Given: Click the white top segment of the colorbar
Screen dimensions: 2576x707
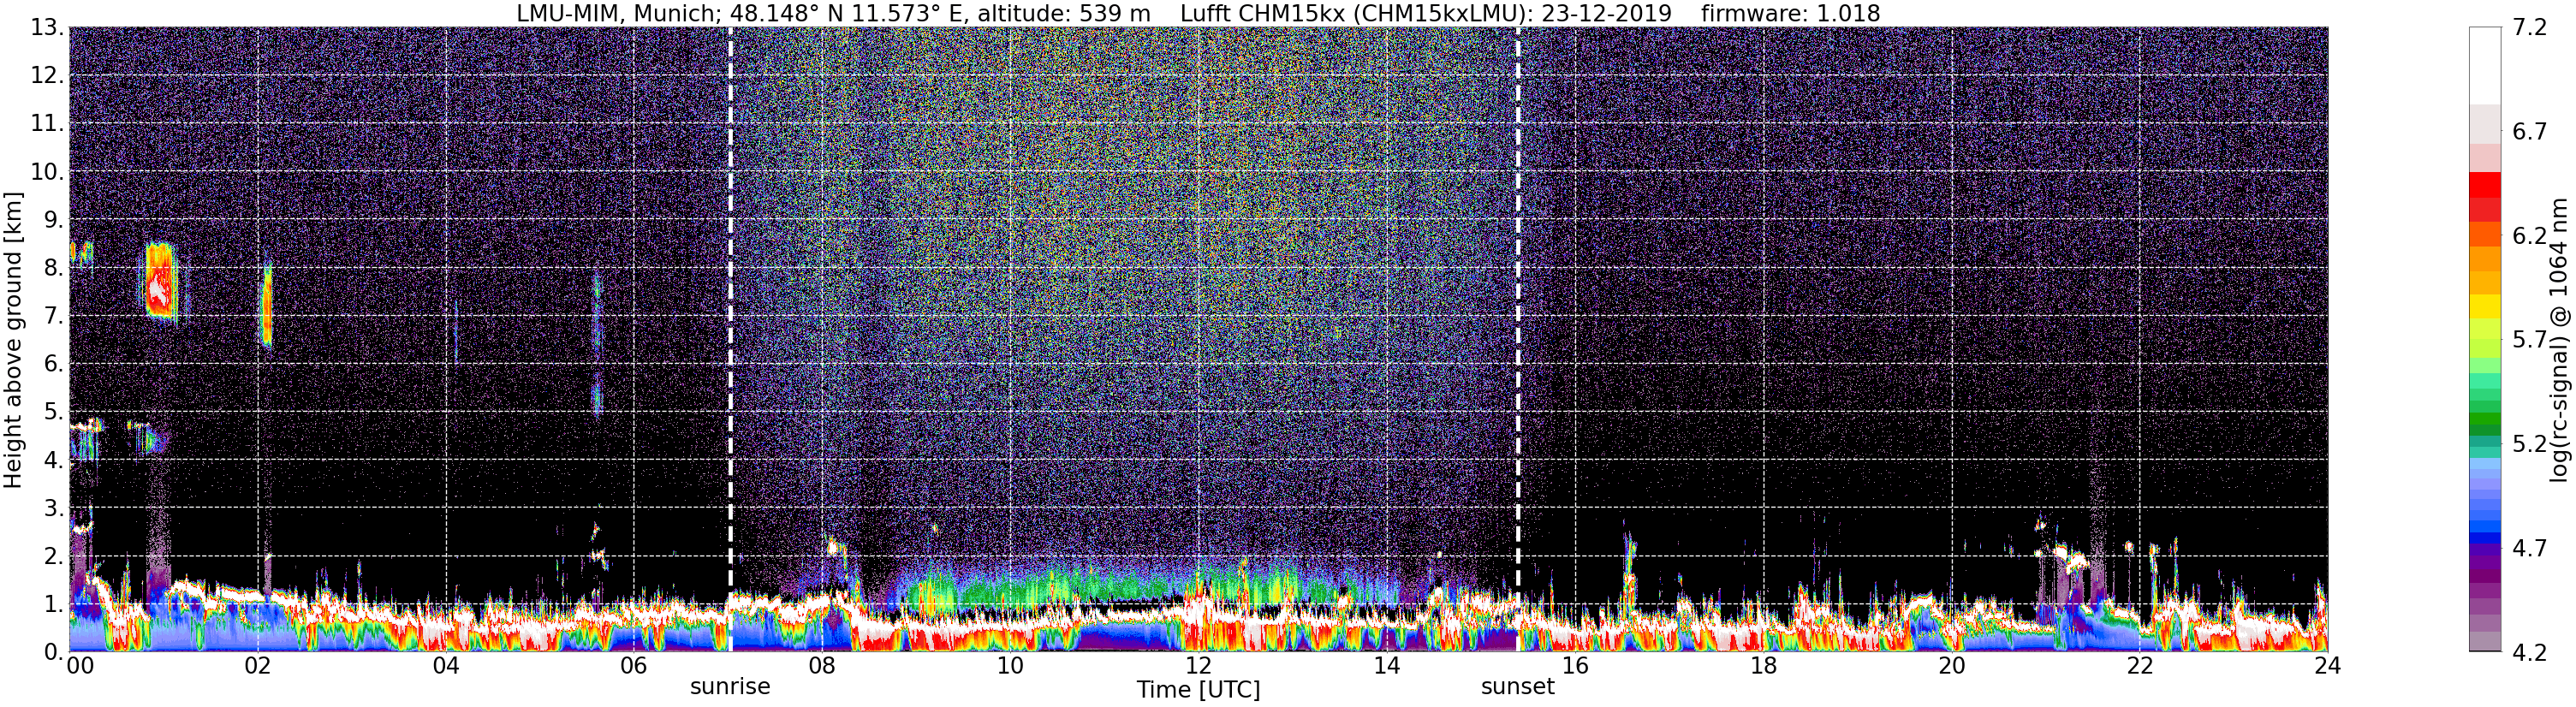Looking at the screenshot, I should point(2485,66).
